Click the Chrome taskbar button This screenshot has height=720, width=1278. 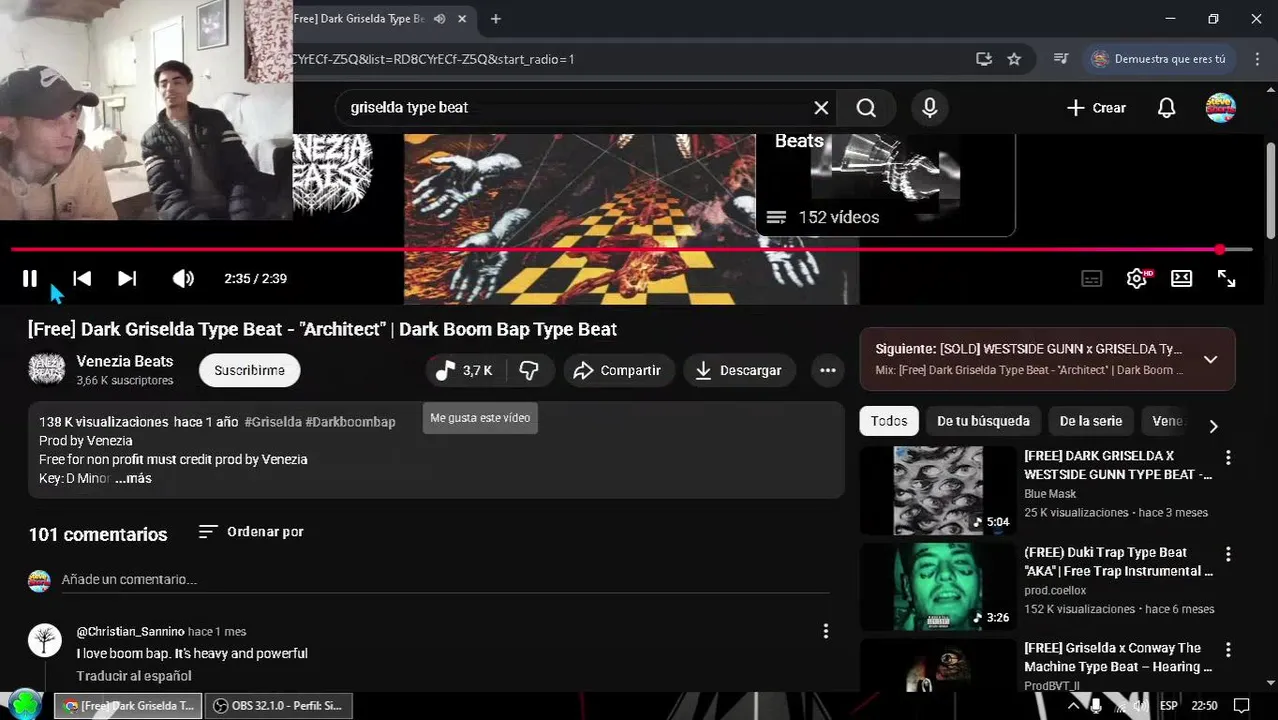[x=128, y=706]
